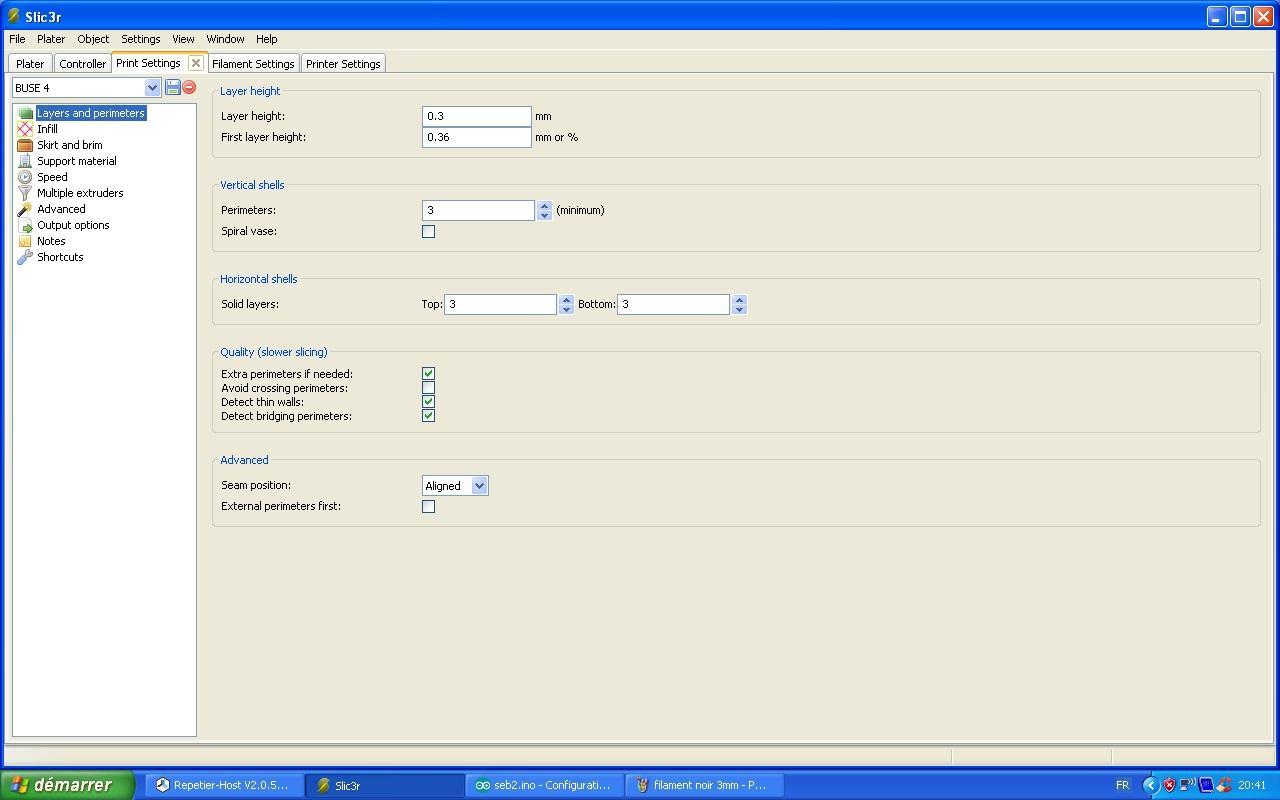The height and width of the screenshot is (800, 1280).
Task: Decrease Bottom solid layers down arrow
Action: [739, 309]
